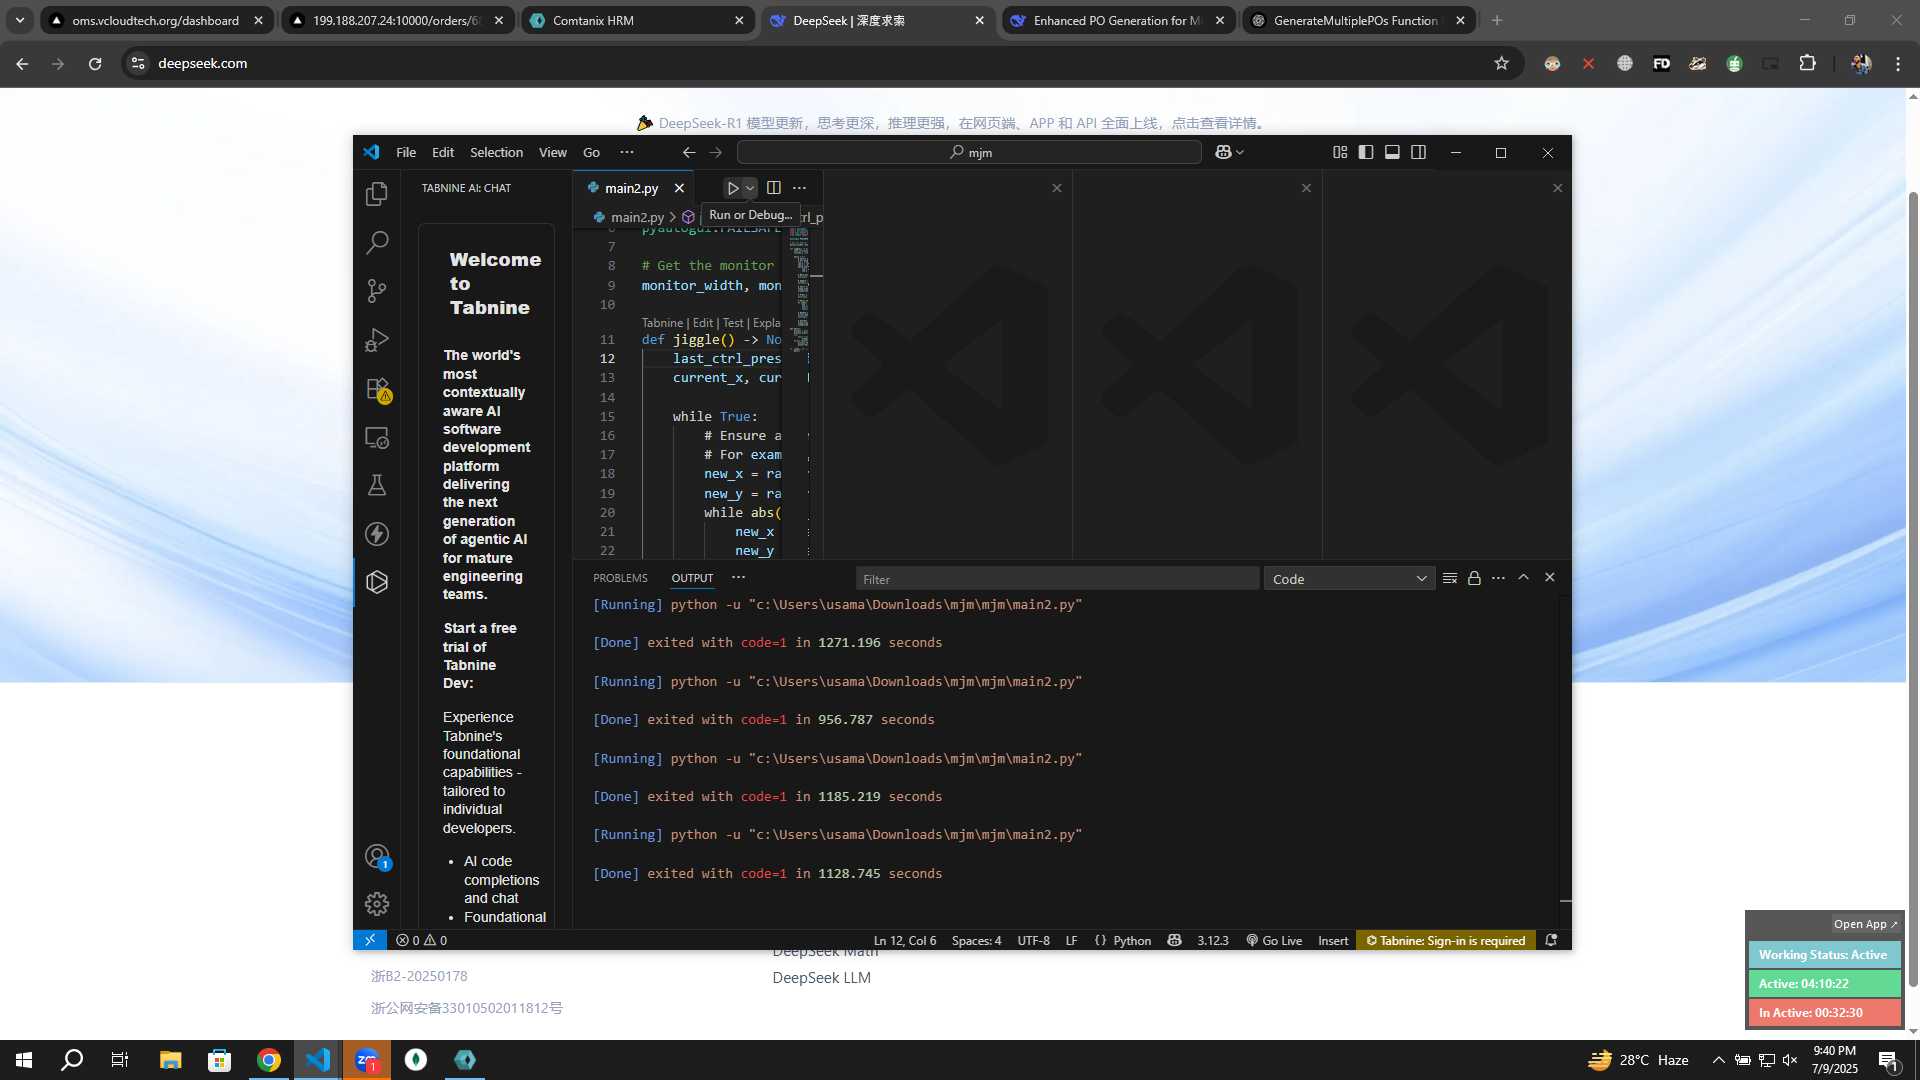1920x1080 pixels.
Task: Go back with the navigation arrow
Action: [x=689, y=152]
